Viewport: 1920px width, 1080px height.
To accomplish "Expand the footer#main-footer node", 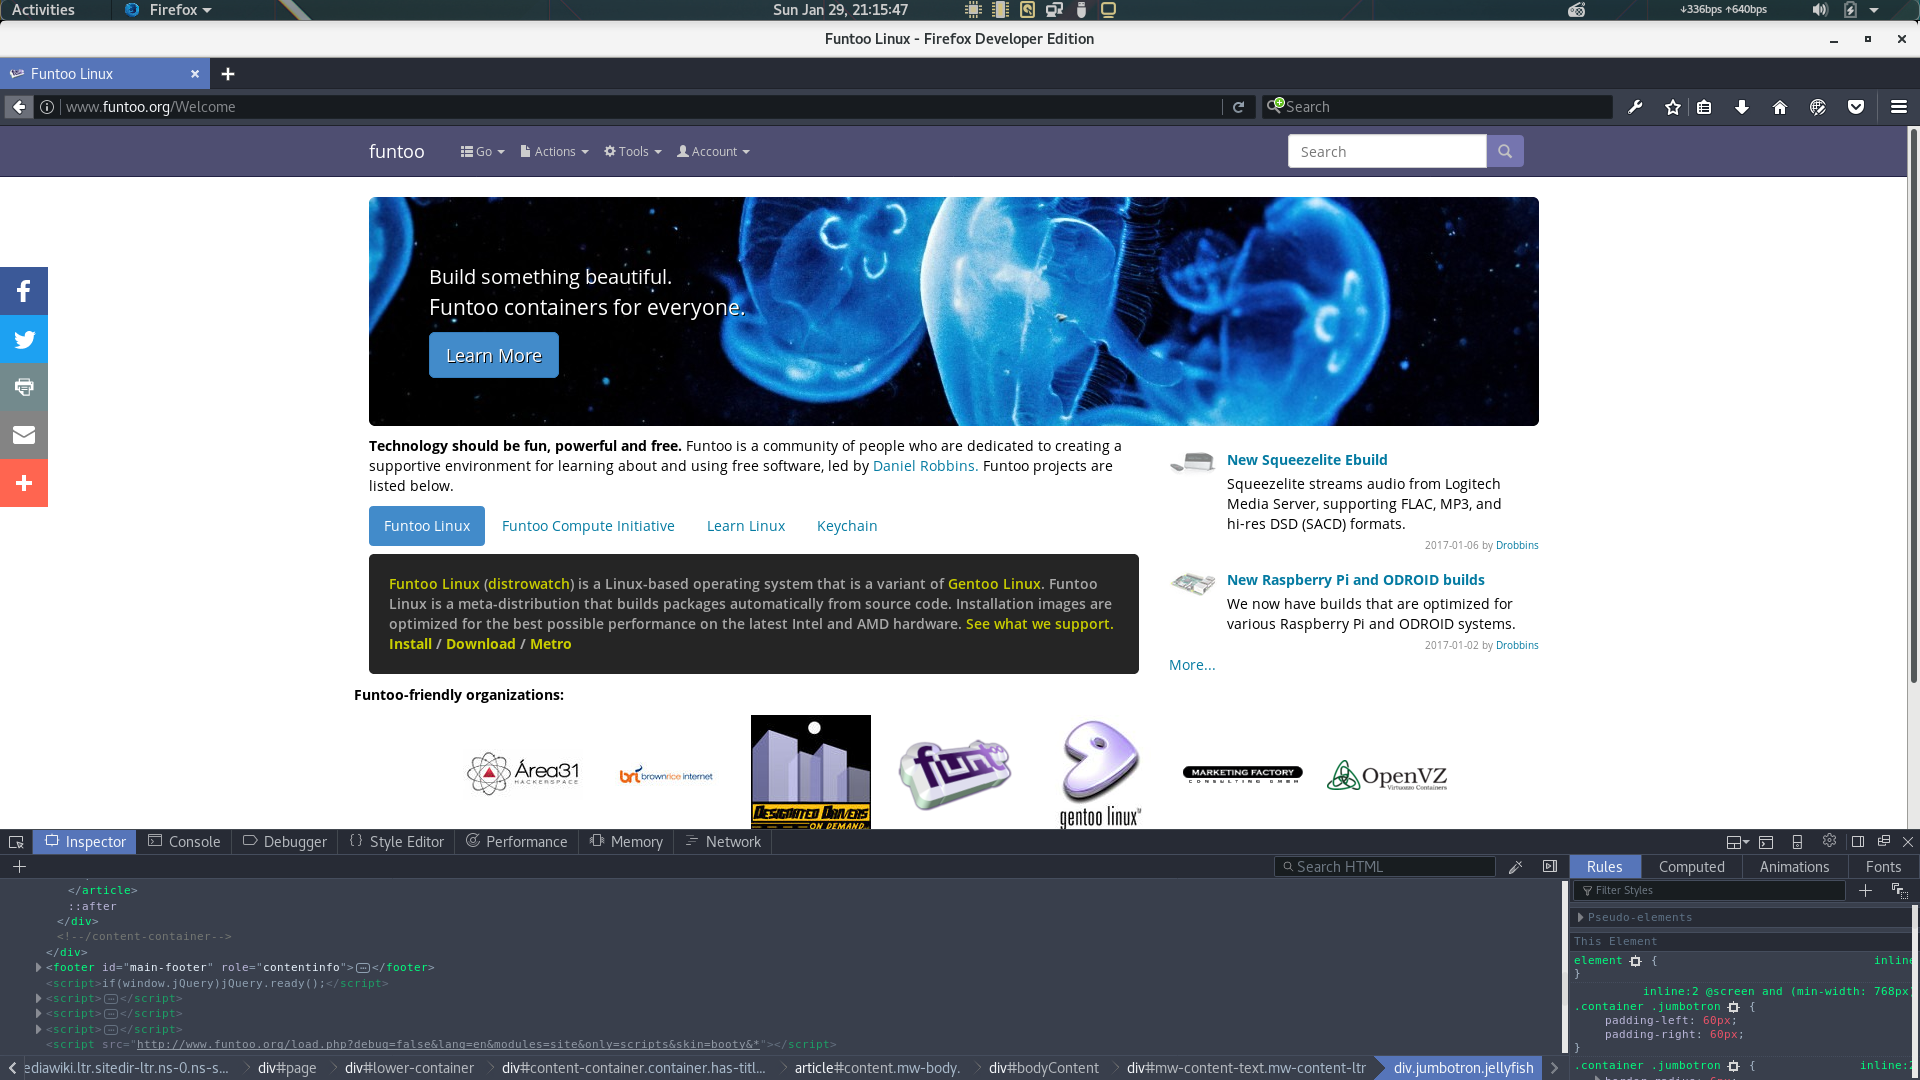I will pyautogui.click(x=39, y=967).
